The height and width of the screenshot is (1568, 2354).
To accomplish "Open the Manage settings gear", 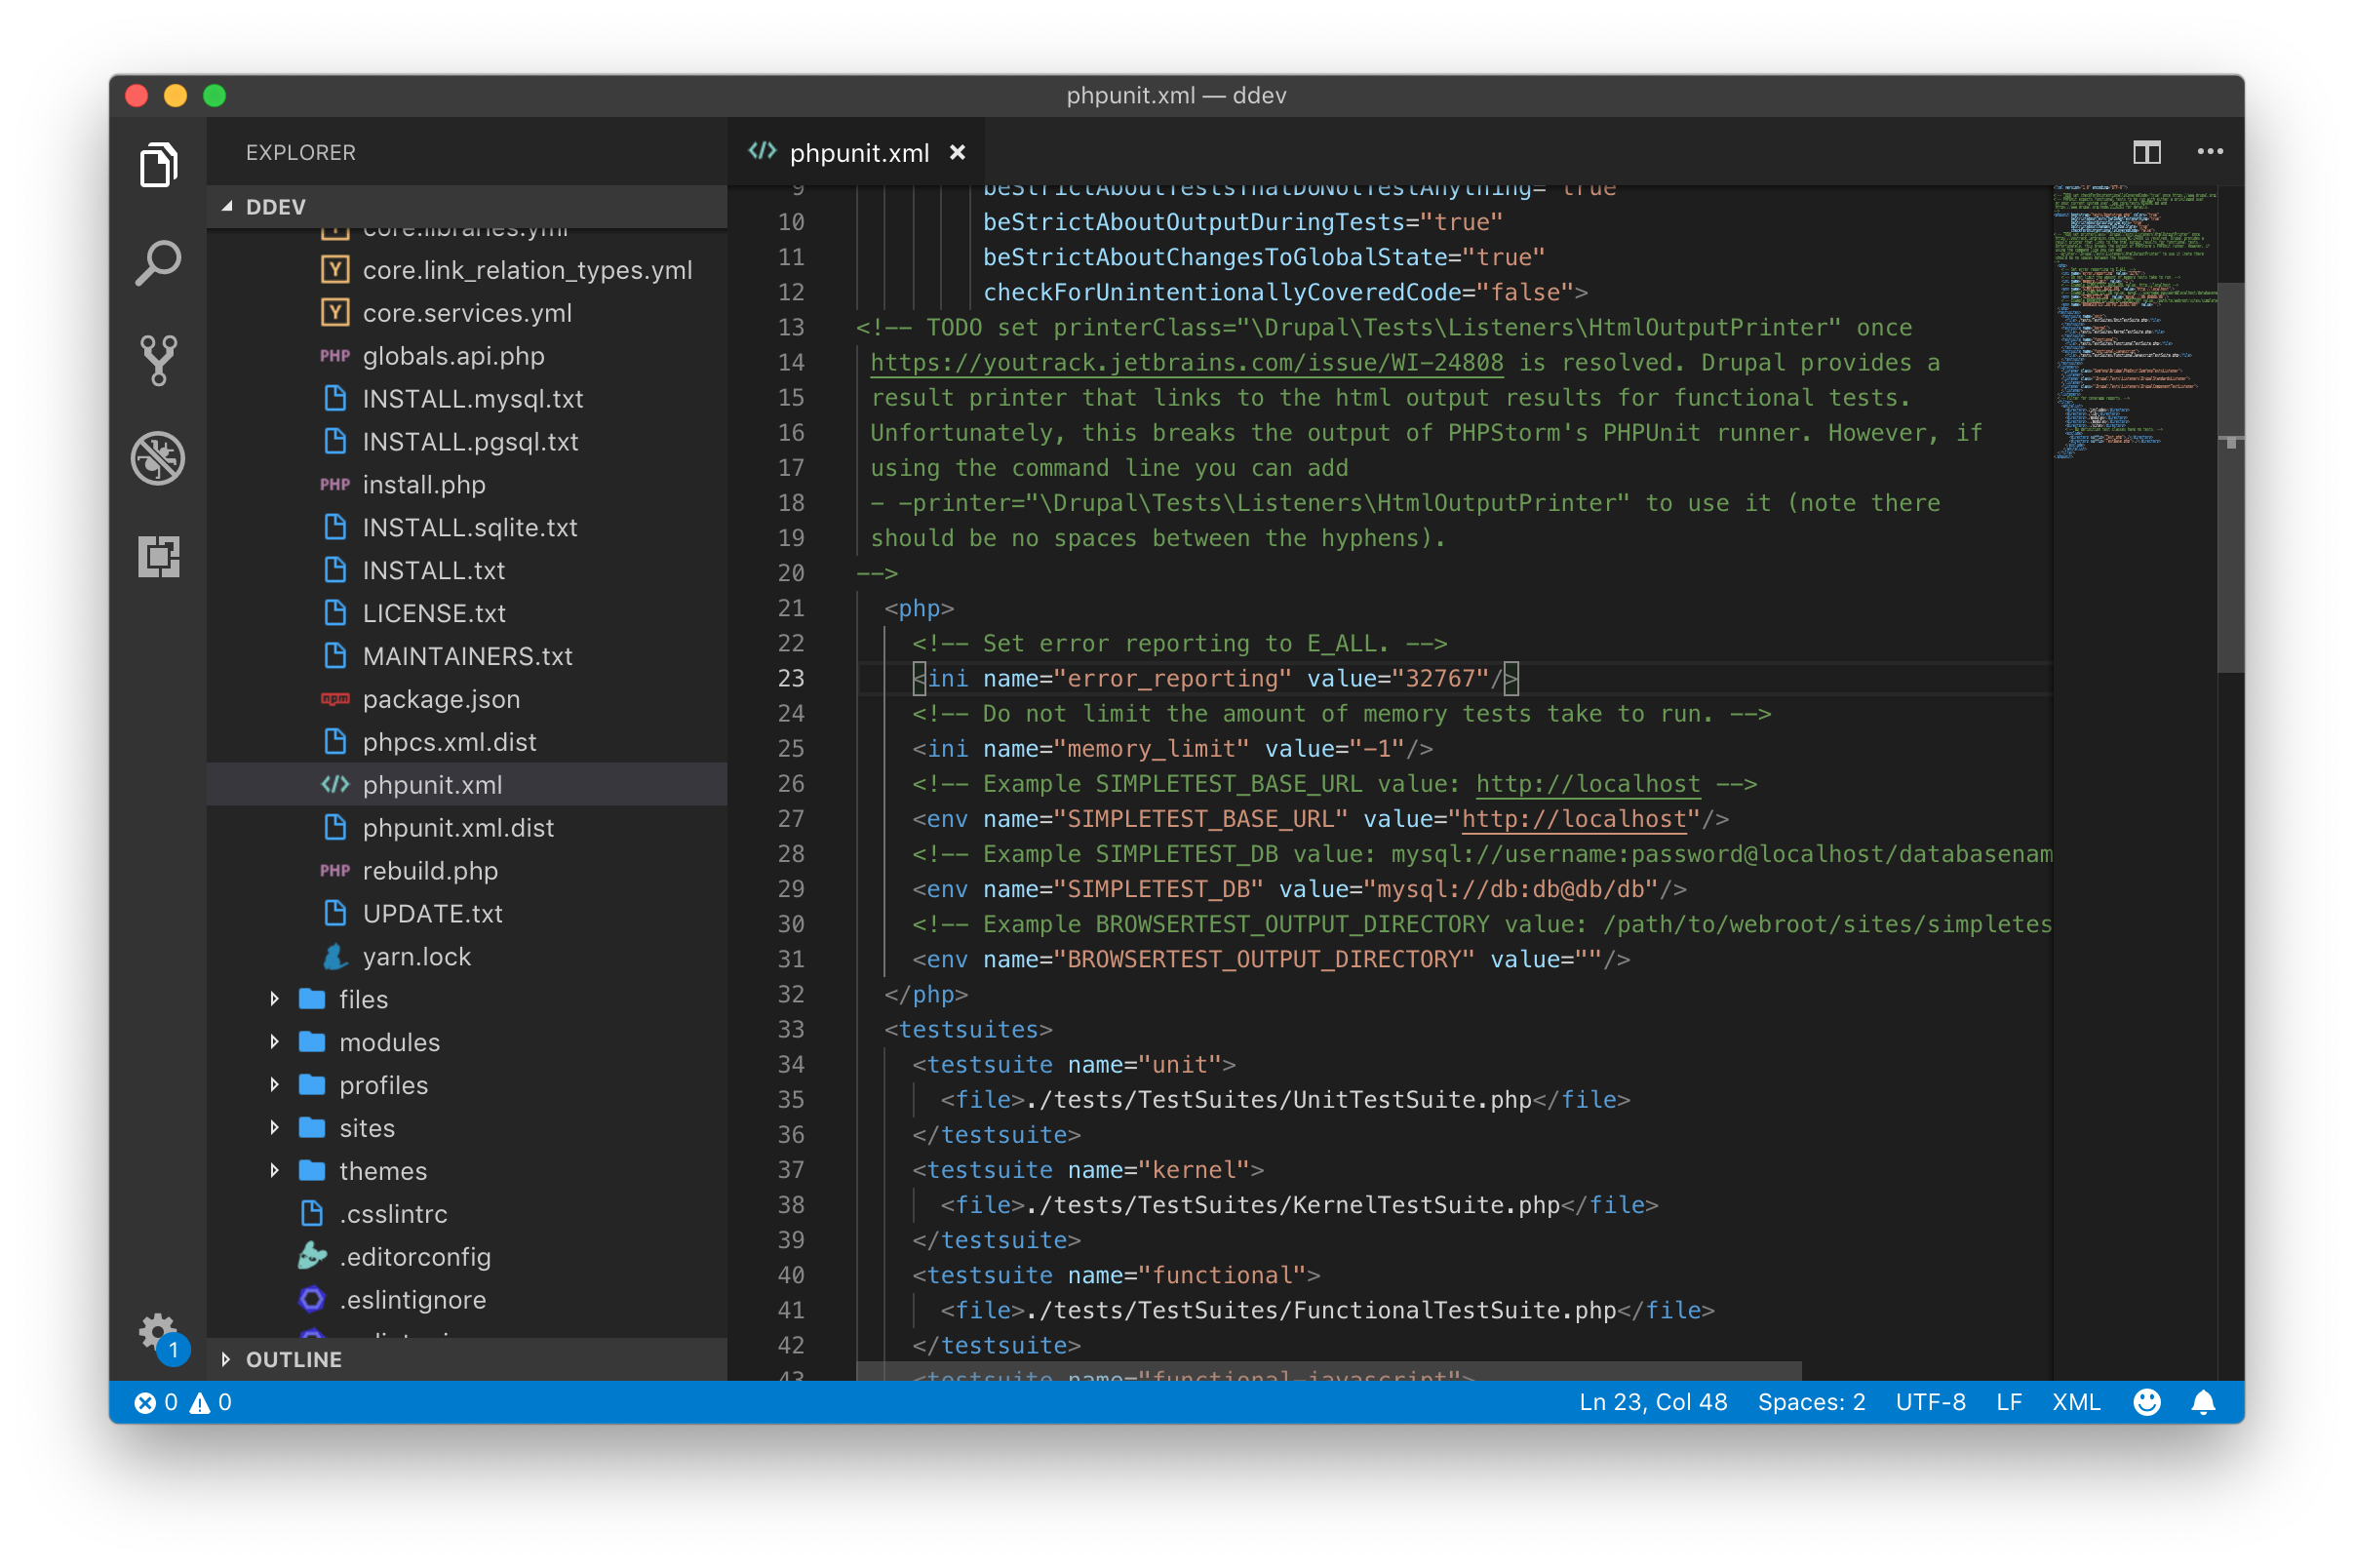I will click(157, 1331).
